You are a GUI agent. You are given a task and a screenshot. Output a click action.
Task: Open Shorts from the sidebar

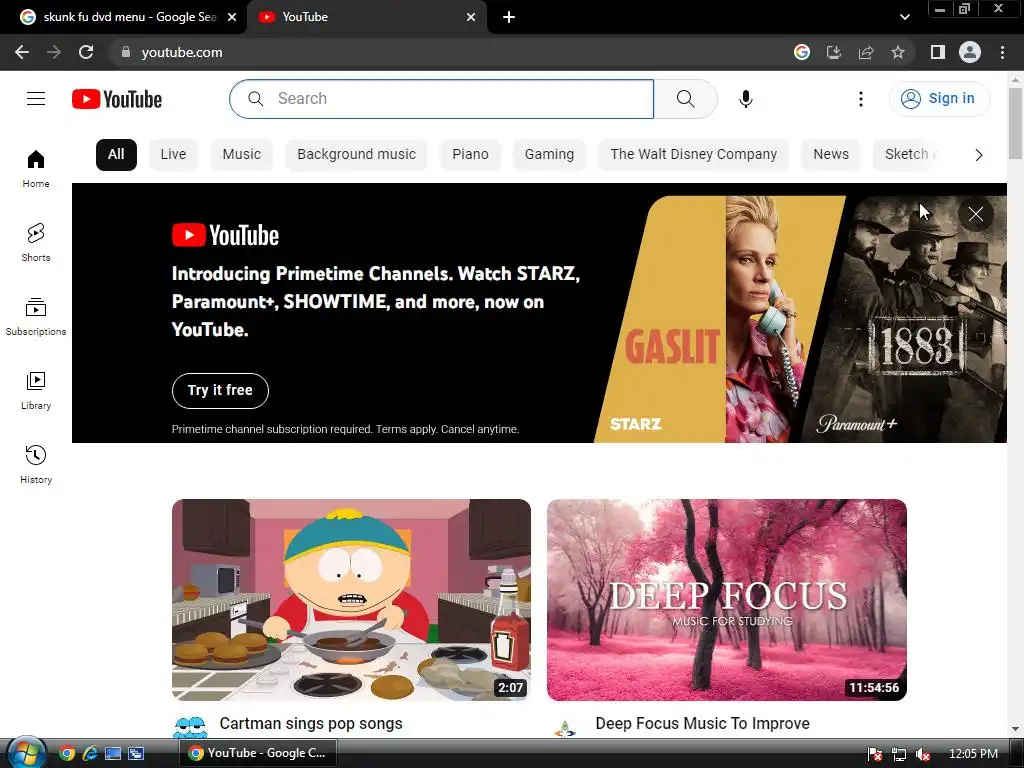(36, 242)
